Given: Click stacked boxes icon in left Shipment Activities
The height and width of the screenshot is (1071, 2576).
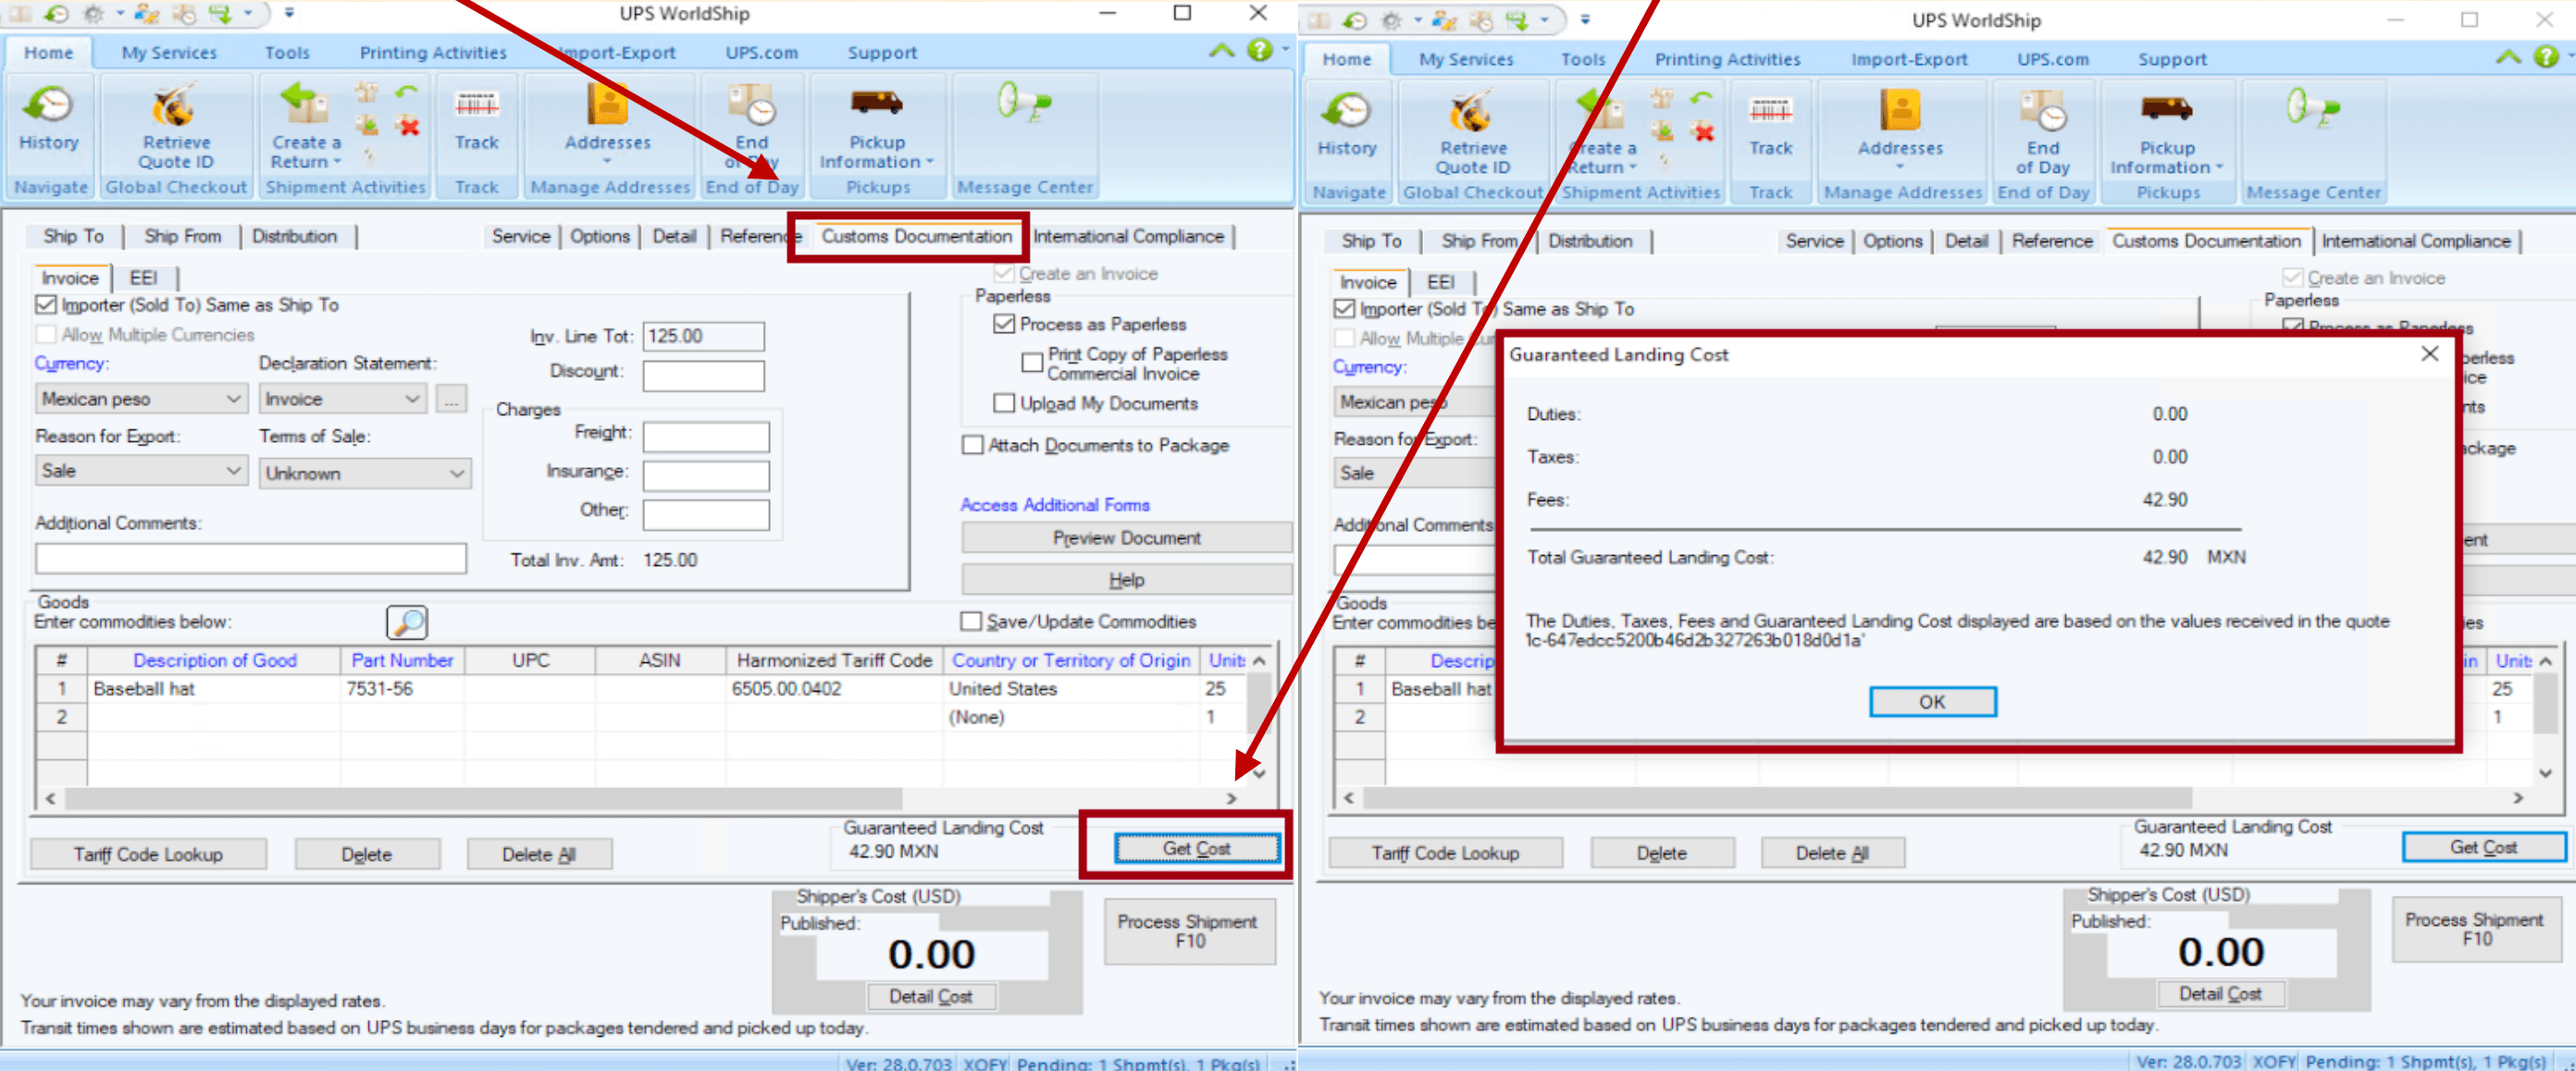Looking at the screenshot, I should 367,93.
